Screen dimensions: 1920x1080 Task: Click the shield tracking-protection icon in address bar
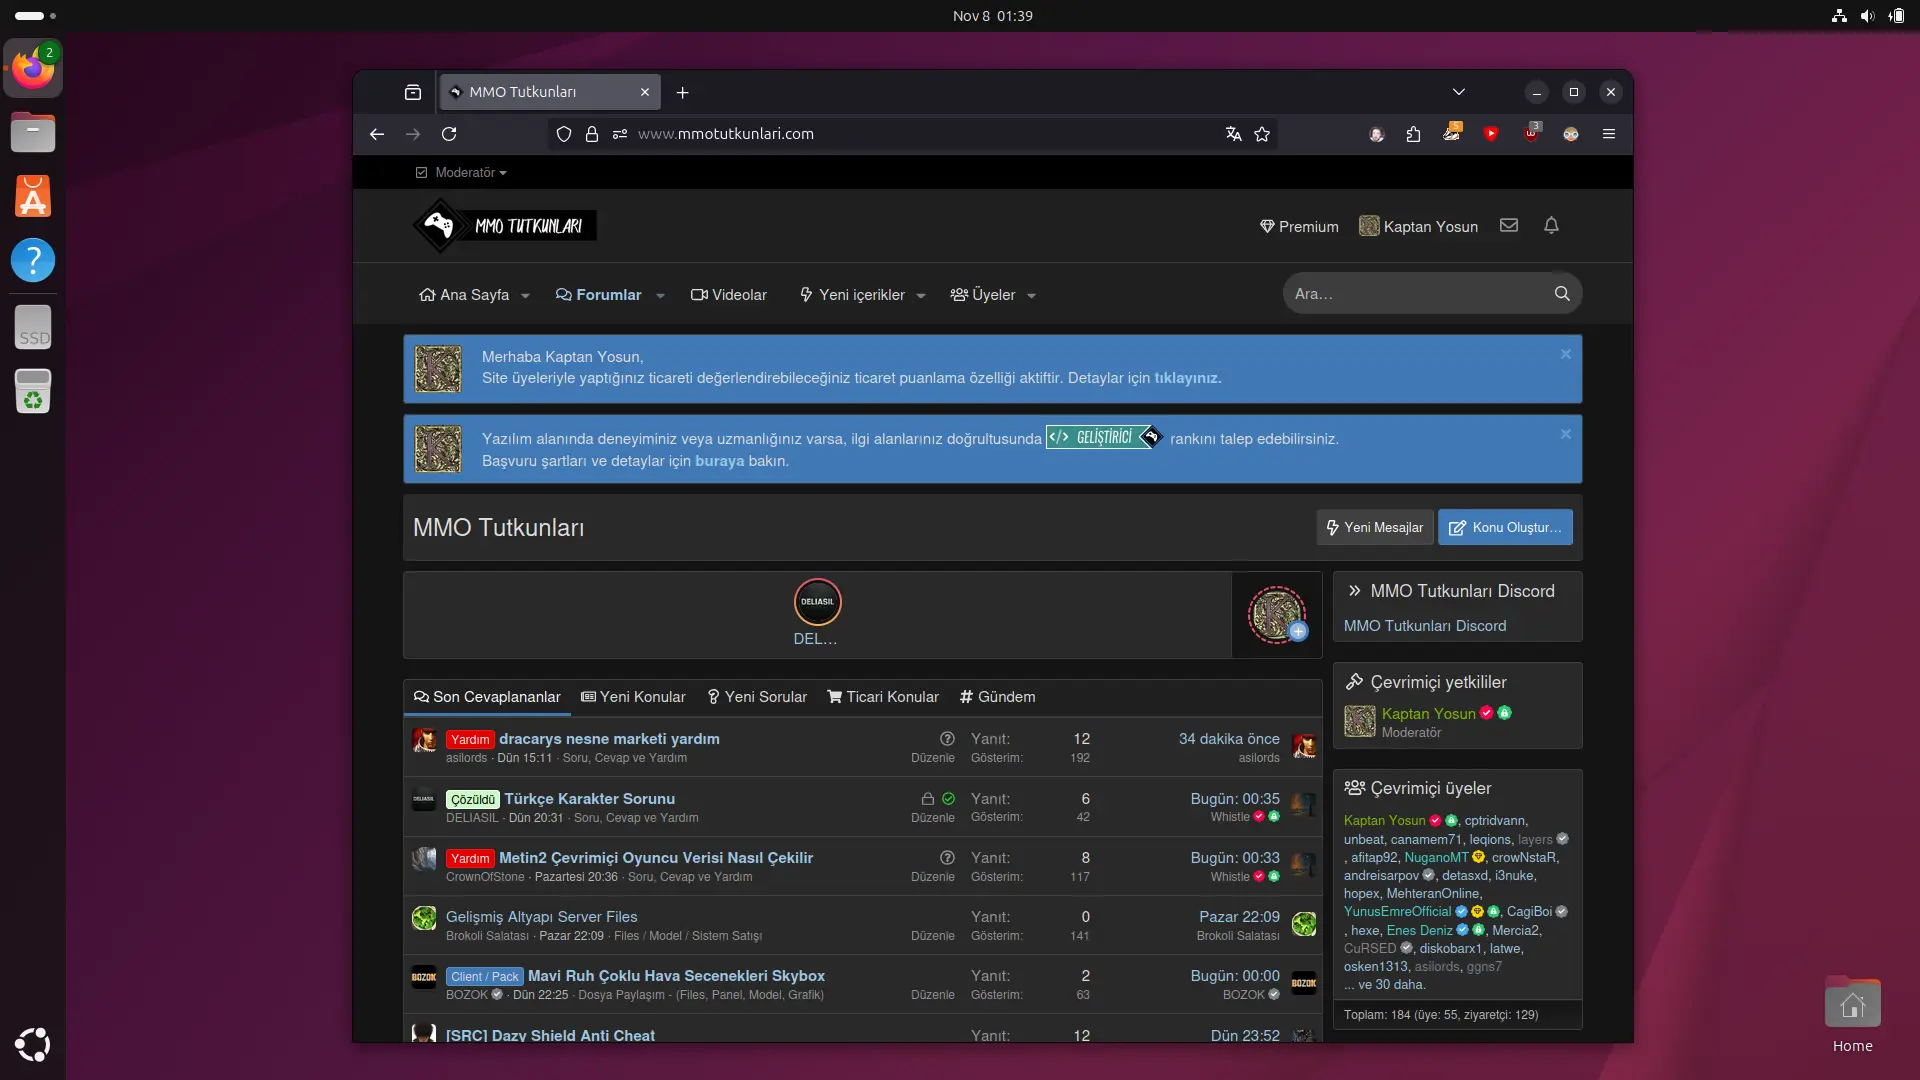pos(564,133)
